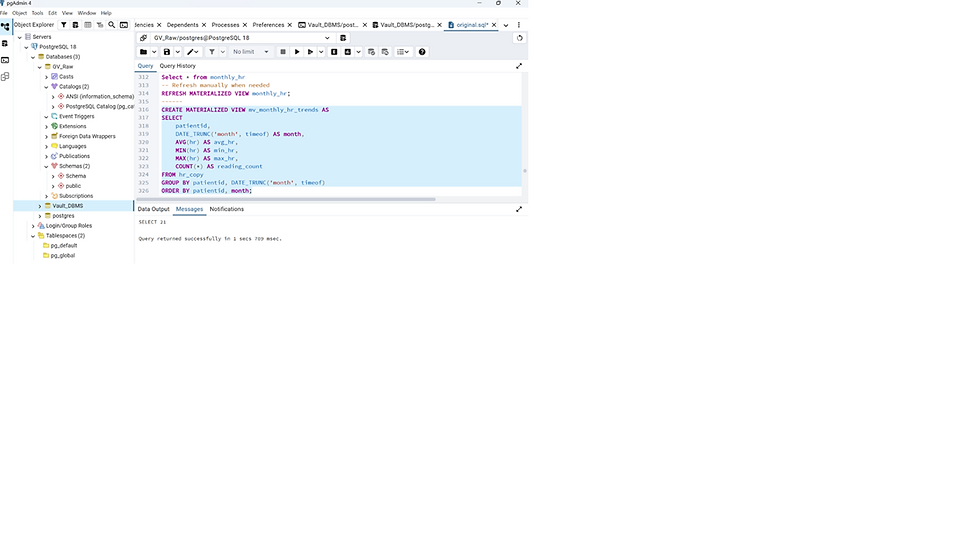
Task: Click PSQL Tool icon in Object Explorer toolbar
Action: [x=124, y=25]
